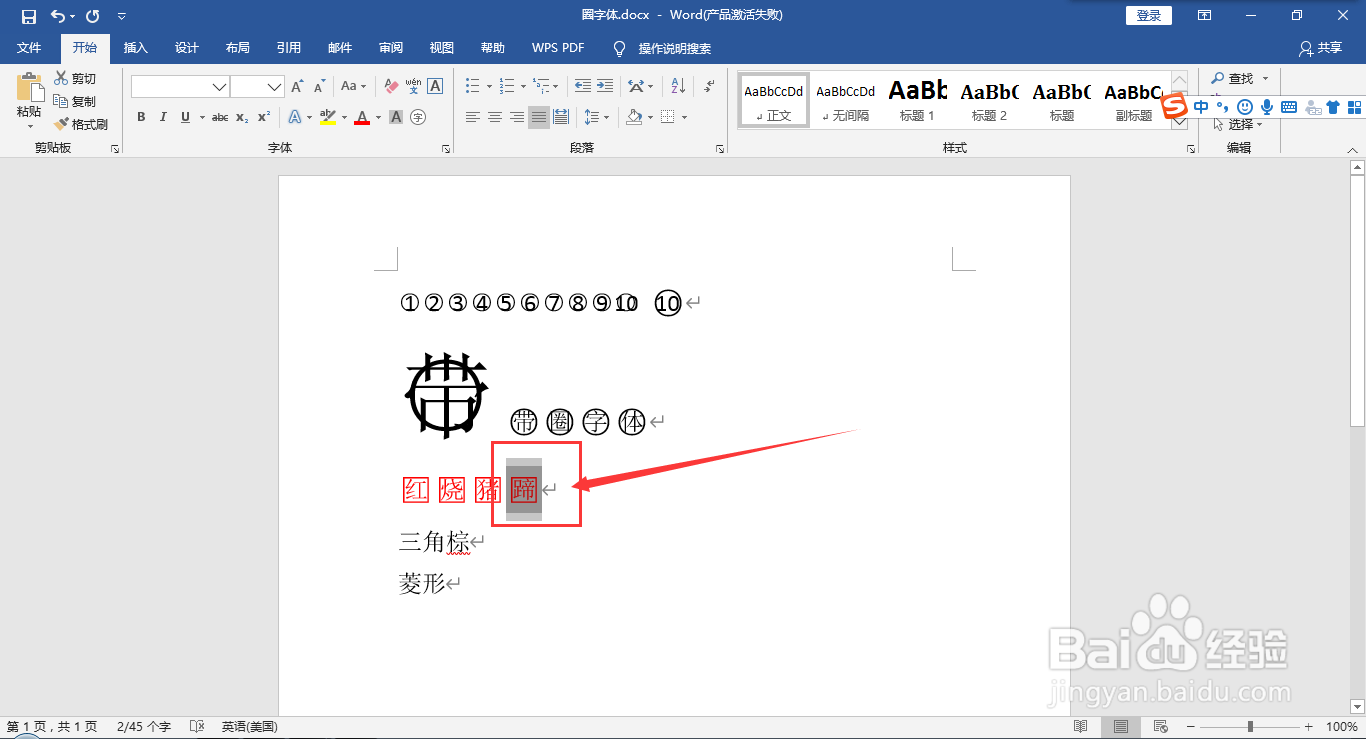Click the Phonetic guide (wén) icon
The height and width of the screenshot is (739, 1366).
tap(413, 87)
